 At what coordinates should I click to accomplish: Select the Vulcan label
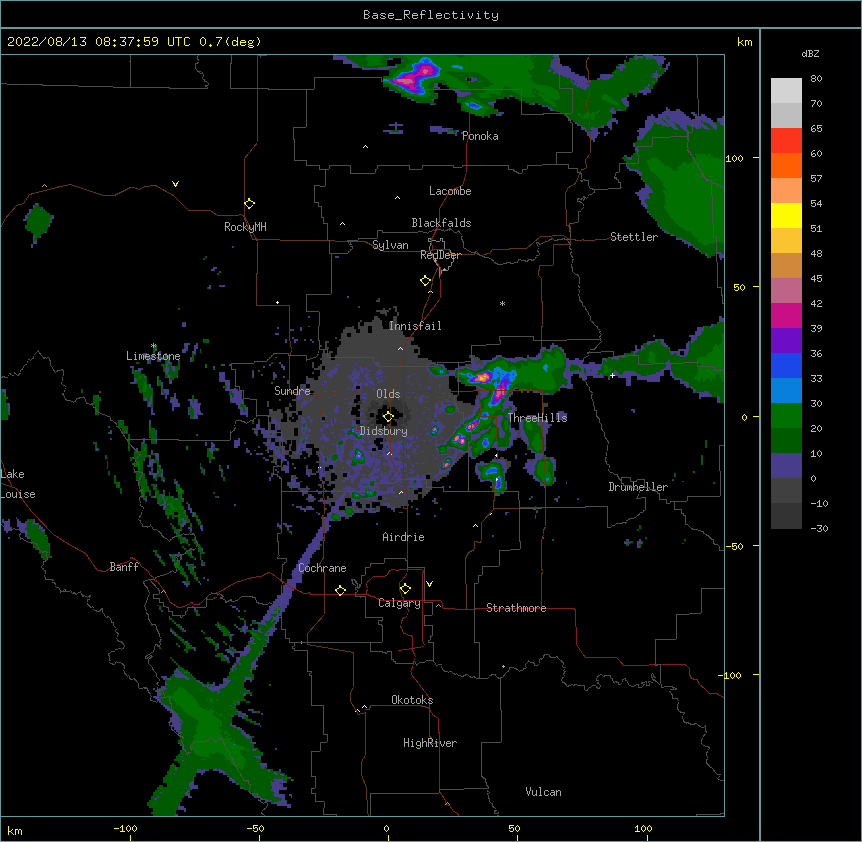[x=543, y=792]
